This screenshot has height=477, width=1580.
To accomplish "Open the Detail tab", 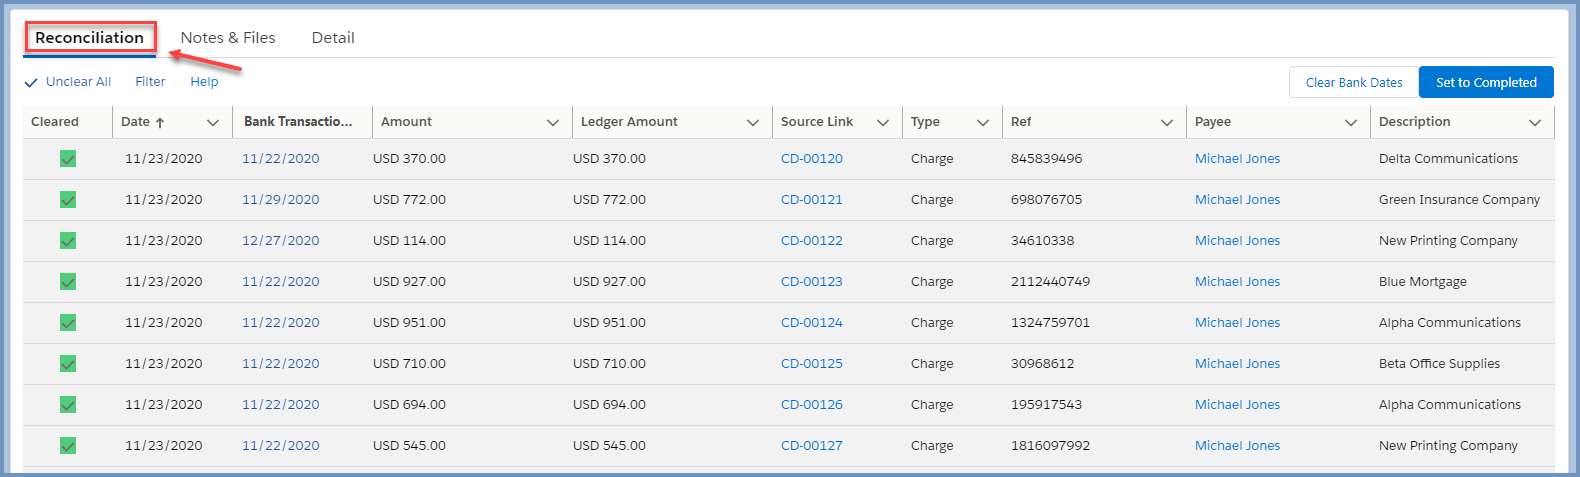I will tap(333, 38).
